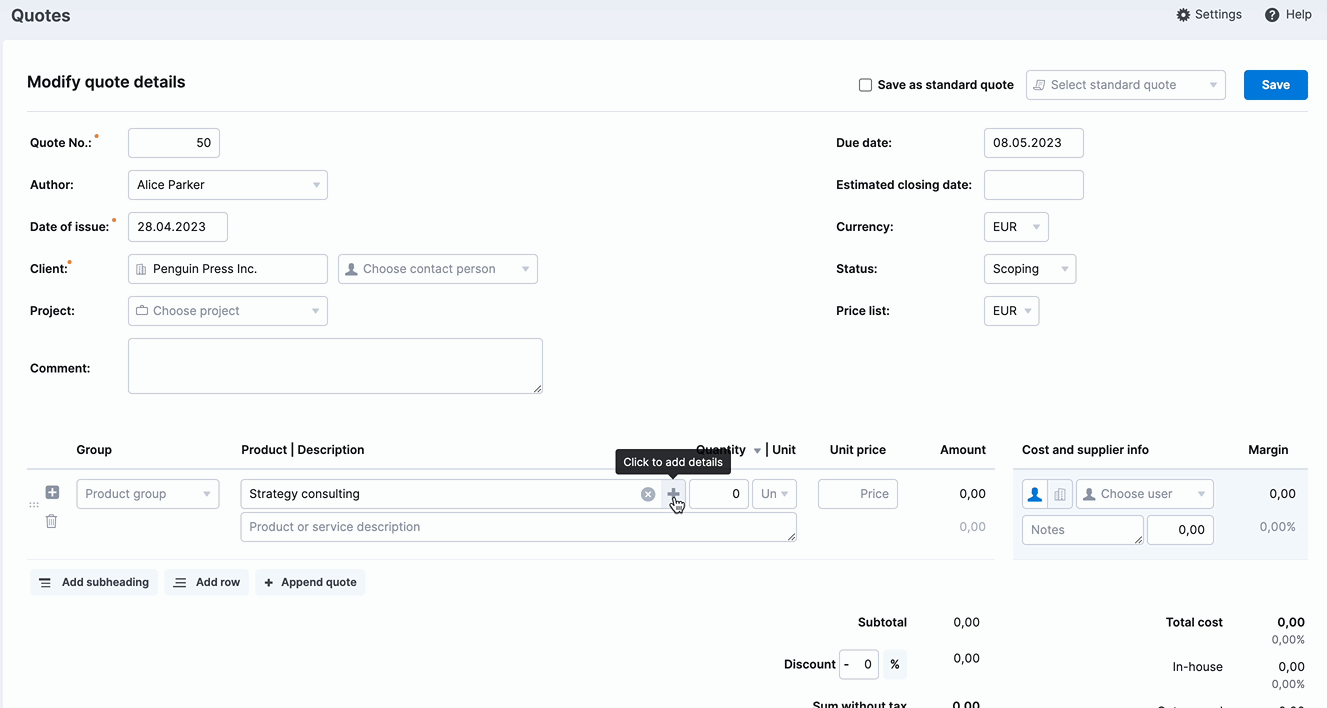1327x708 pixels.
Task: Open Help via the question mark icon
Action: [1272, 15]
